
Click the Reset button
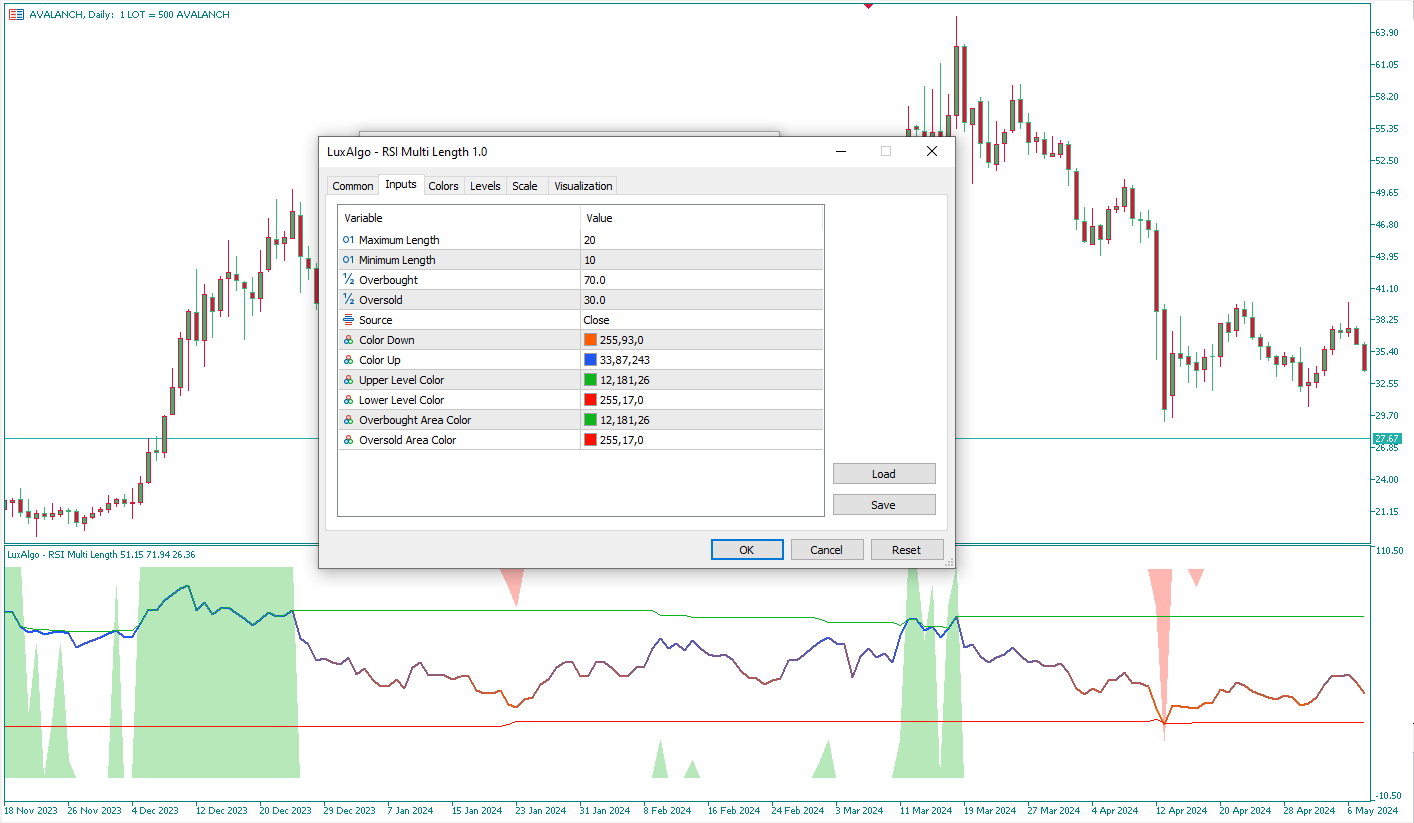pos(906,549)
